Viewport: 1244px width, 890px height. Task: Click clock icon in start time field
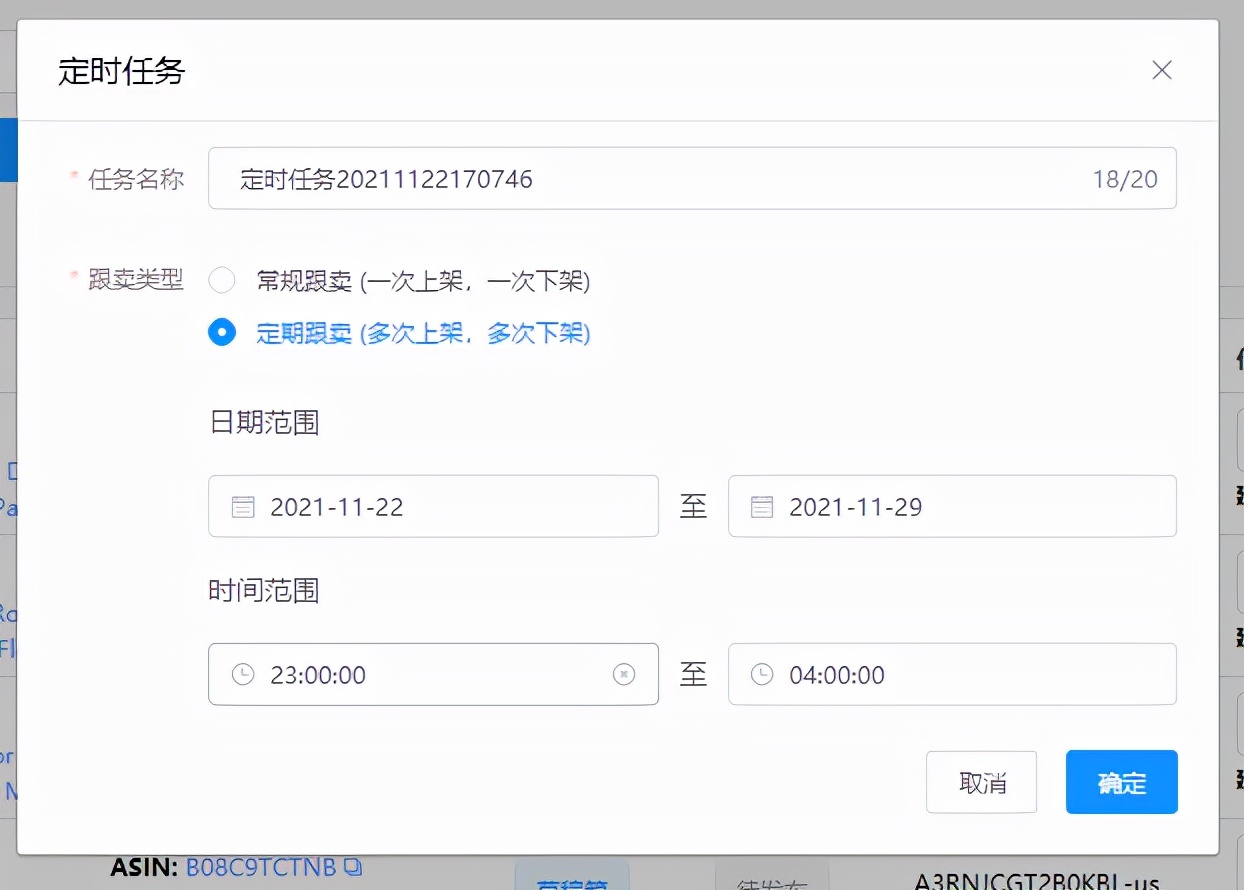tap(243, 674)
